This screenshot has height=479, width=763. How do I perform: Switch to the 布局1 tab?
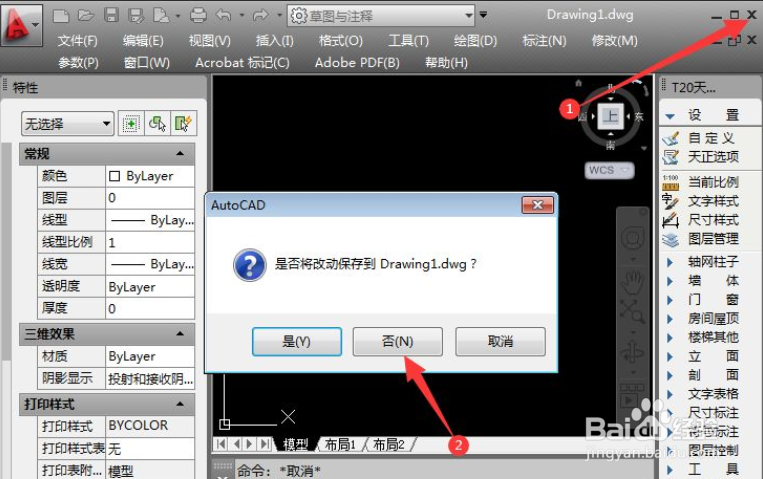[341, 444]
